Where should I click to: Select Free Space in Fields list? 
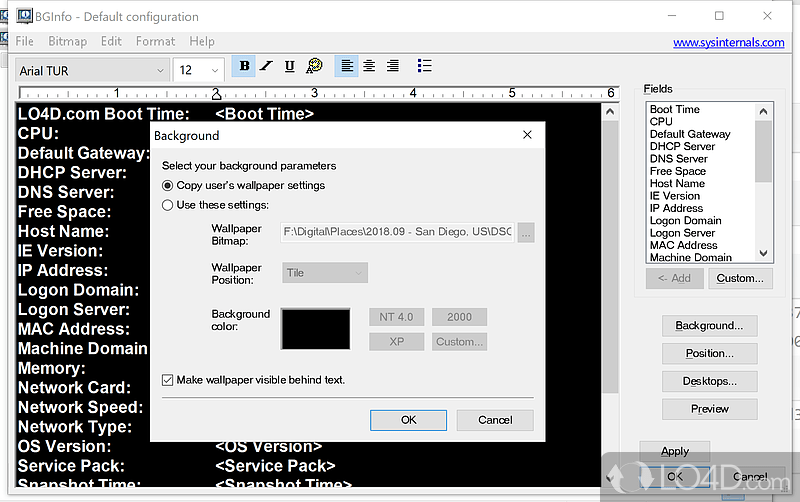click(x=678, y=171)
